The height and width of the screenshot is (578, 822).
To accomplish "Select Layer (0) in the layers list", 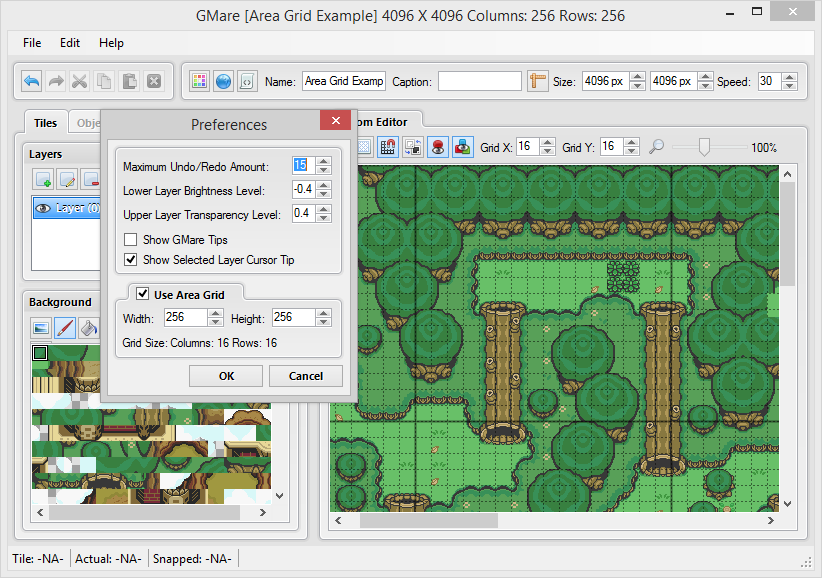I will click(x=66, y=208).
